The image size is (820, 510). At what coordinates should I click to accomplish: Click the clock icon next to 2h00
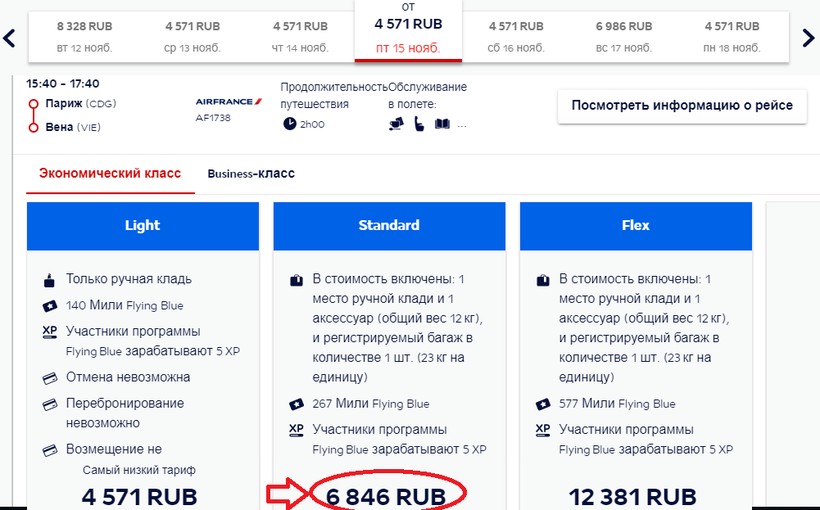pyautogui.click(x=290, y=124)
